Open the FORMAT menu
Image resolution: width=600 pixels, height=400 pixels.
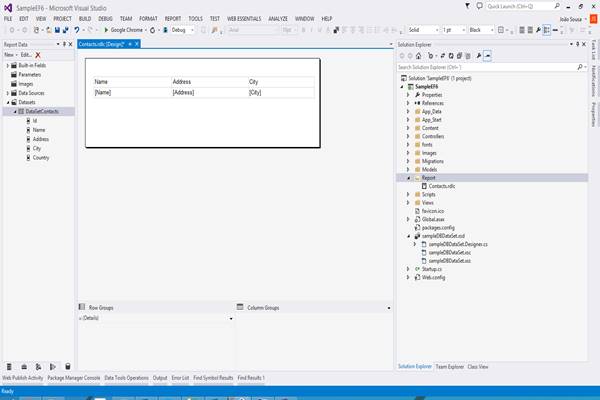point(148,19)
